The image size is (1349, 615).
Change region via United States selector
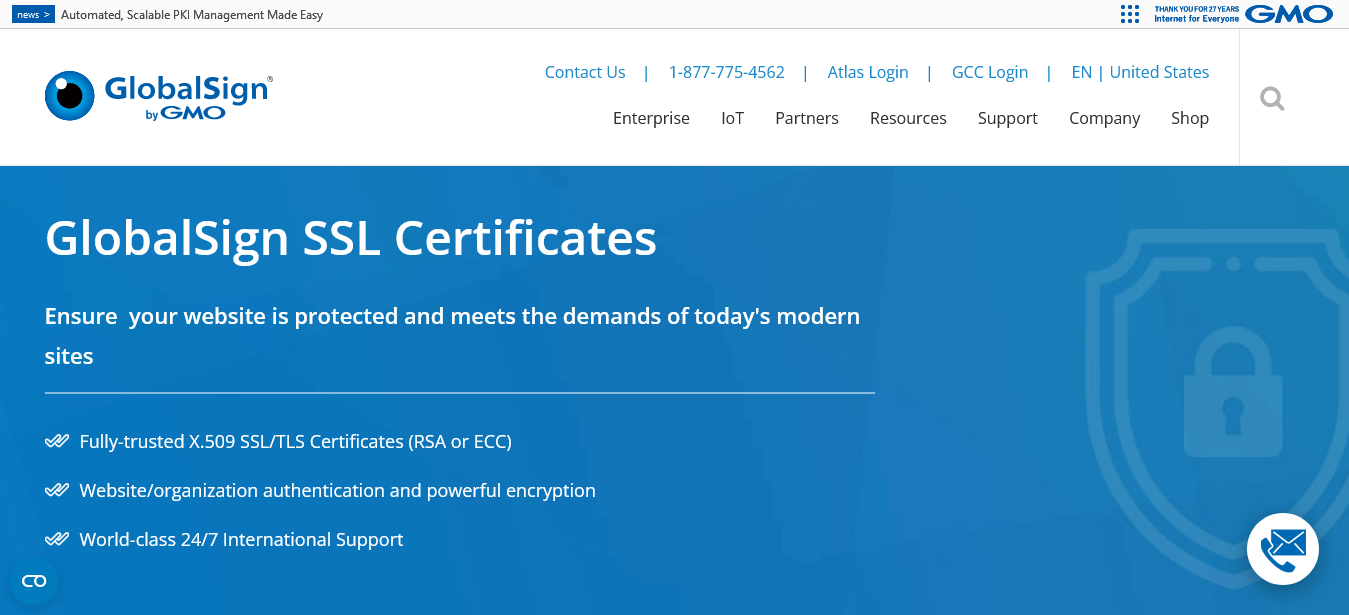(x=1159, y=72)
